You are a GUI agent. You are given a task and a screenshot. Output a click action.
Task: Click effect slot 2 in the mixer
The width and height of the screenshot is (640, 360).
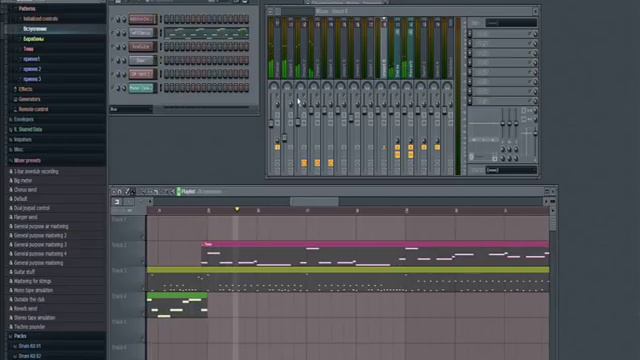(503, 43)
